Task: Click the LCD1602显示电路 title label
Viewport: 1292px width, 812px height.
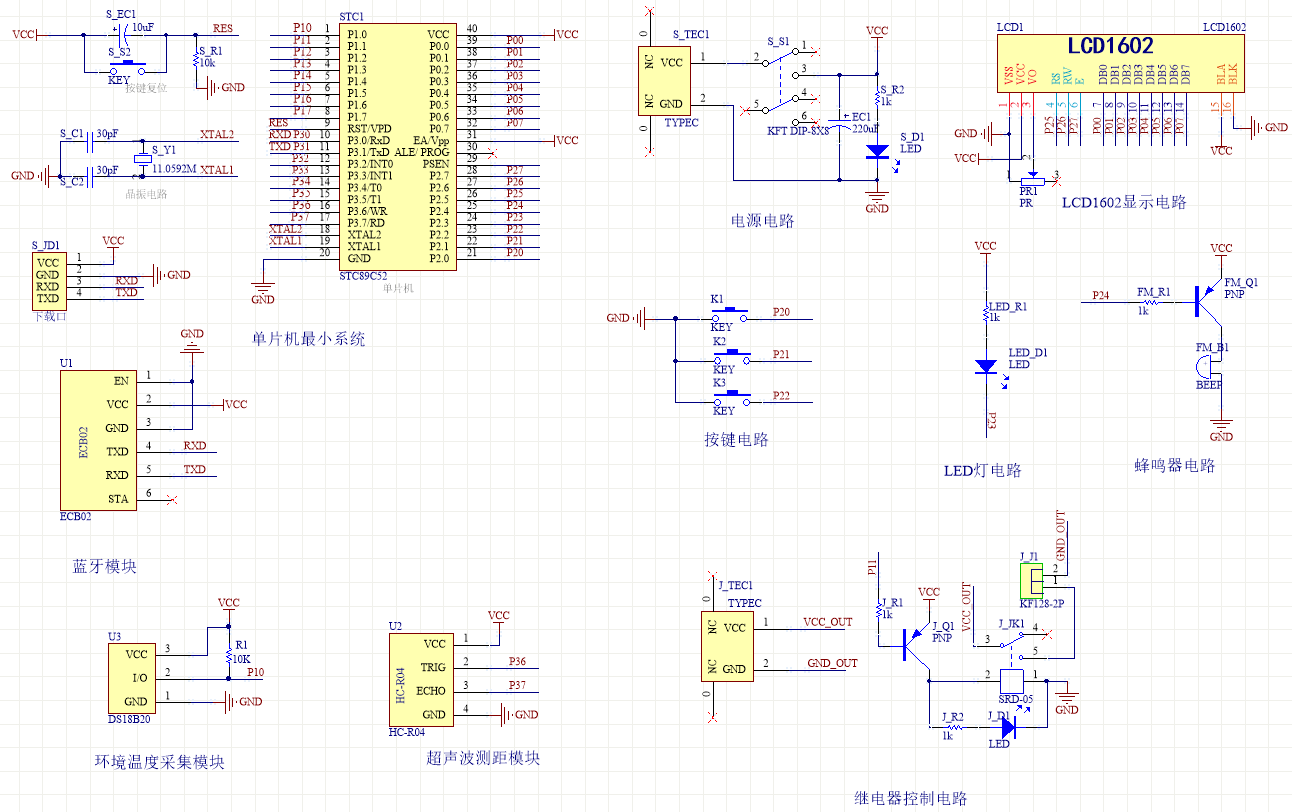Action: tap(1124, 202)
